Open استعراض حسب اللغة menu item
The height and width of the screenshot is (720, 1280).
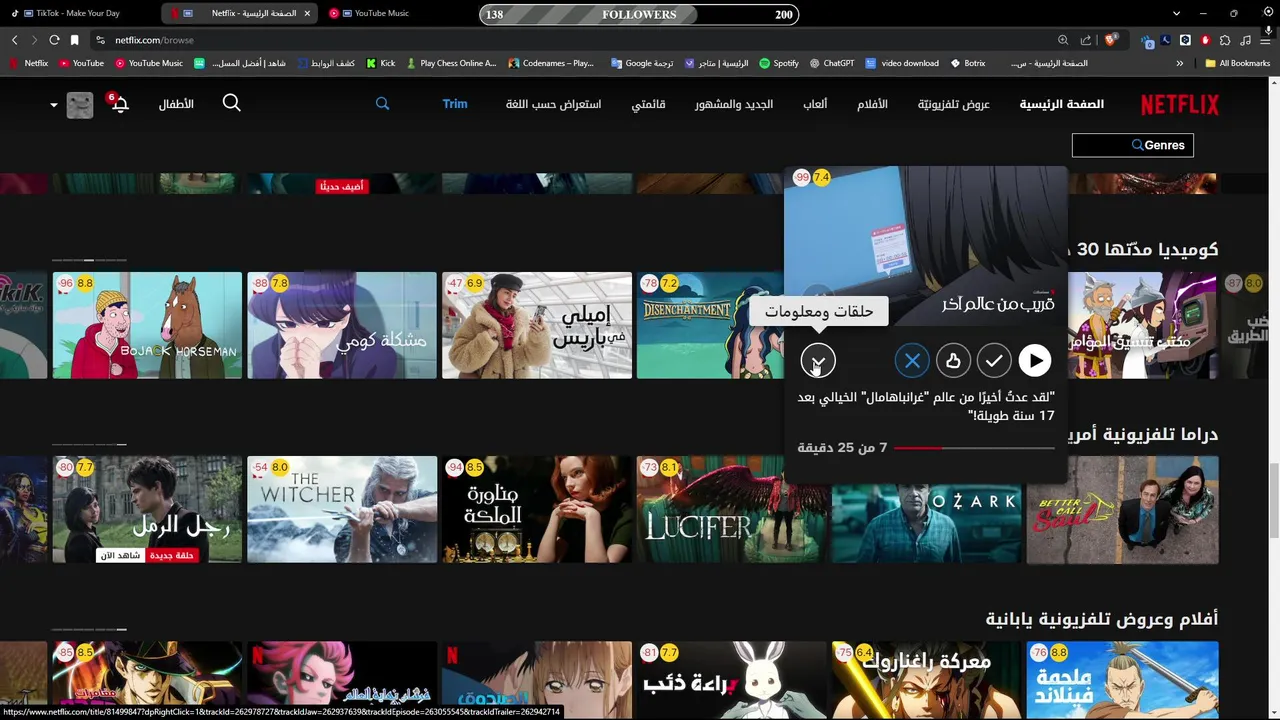coord(553,104)
